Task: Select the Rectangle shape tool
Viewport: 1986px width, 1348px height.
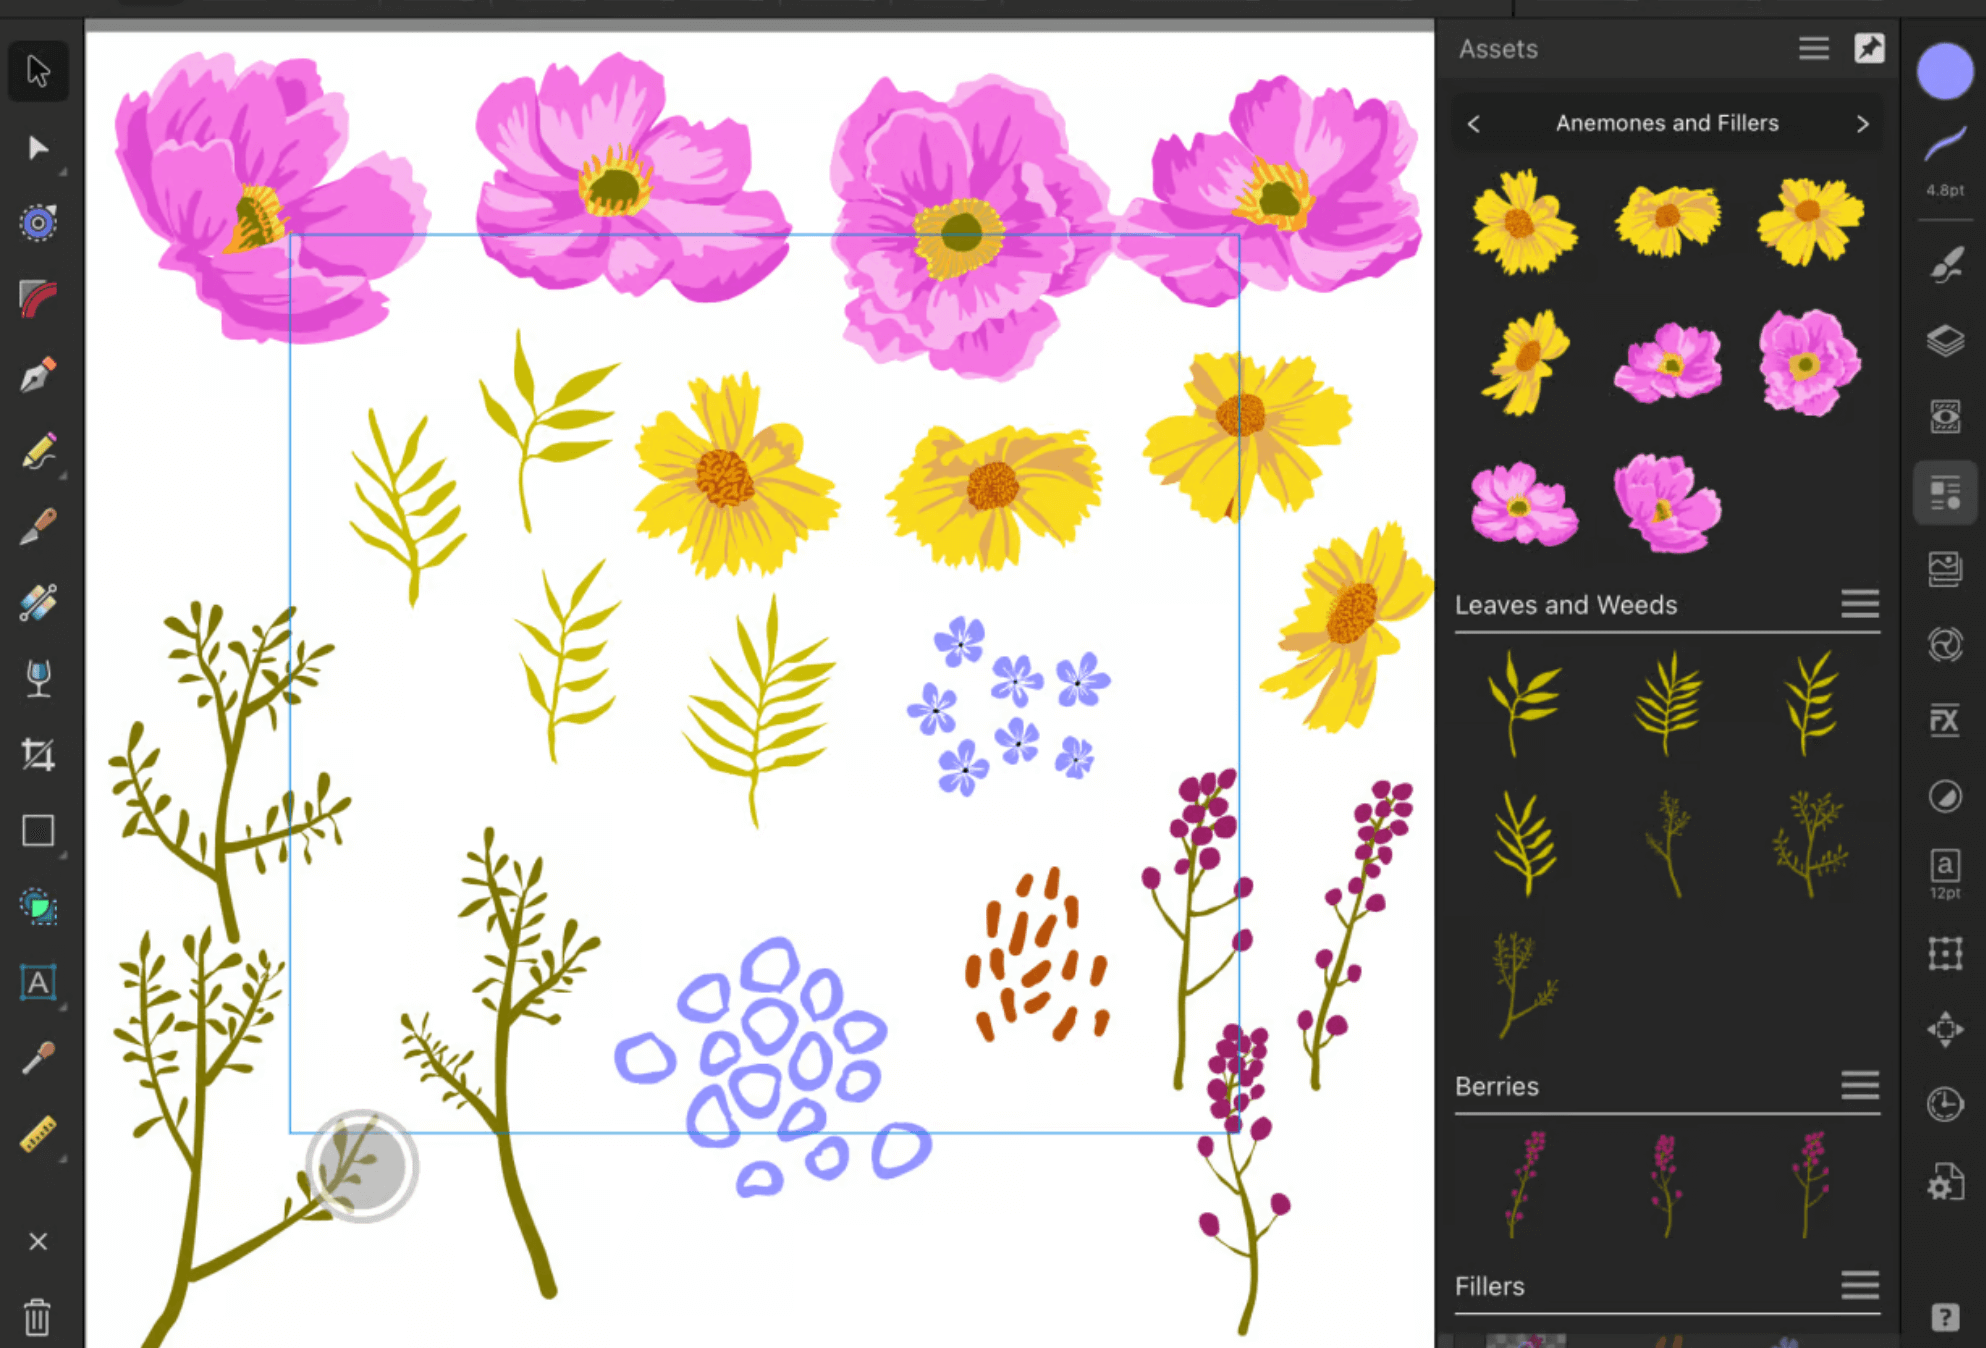Action: point(38,831)
